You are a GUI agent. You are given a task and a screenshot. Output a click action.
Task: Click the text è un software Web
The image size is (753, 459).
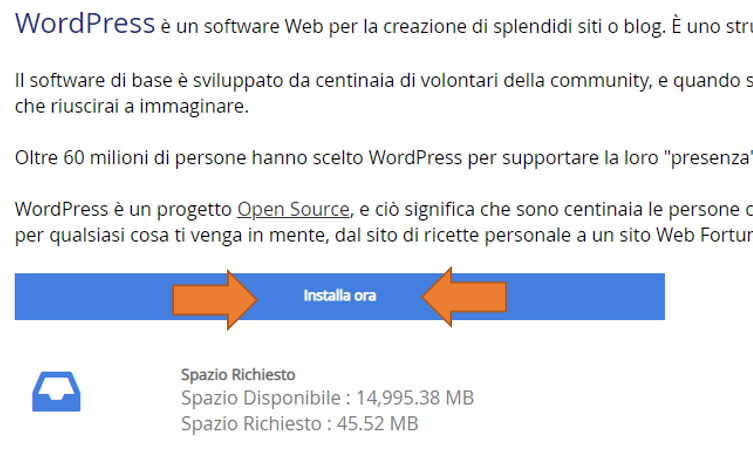242,26
